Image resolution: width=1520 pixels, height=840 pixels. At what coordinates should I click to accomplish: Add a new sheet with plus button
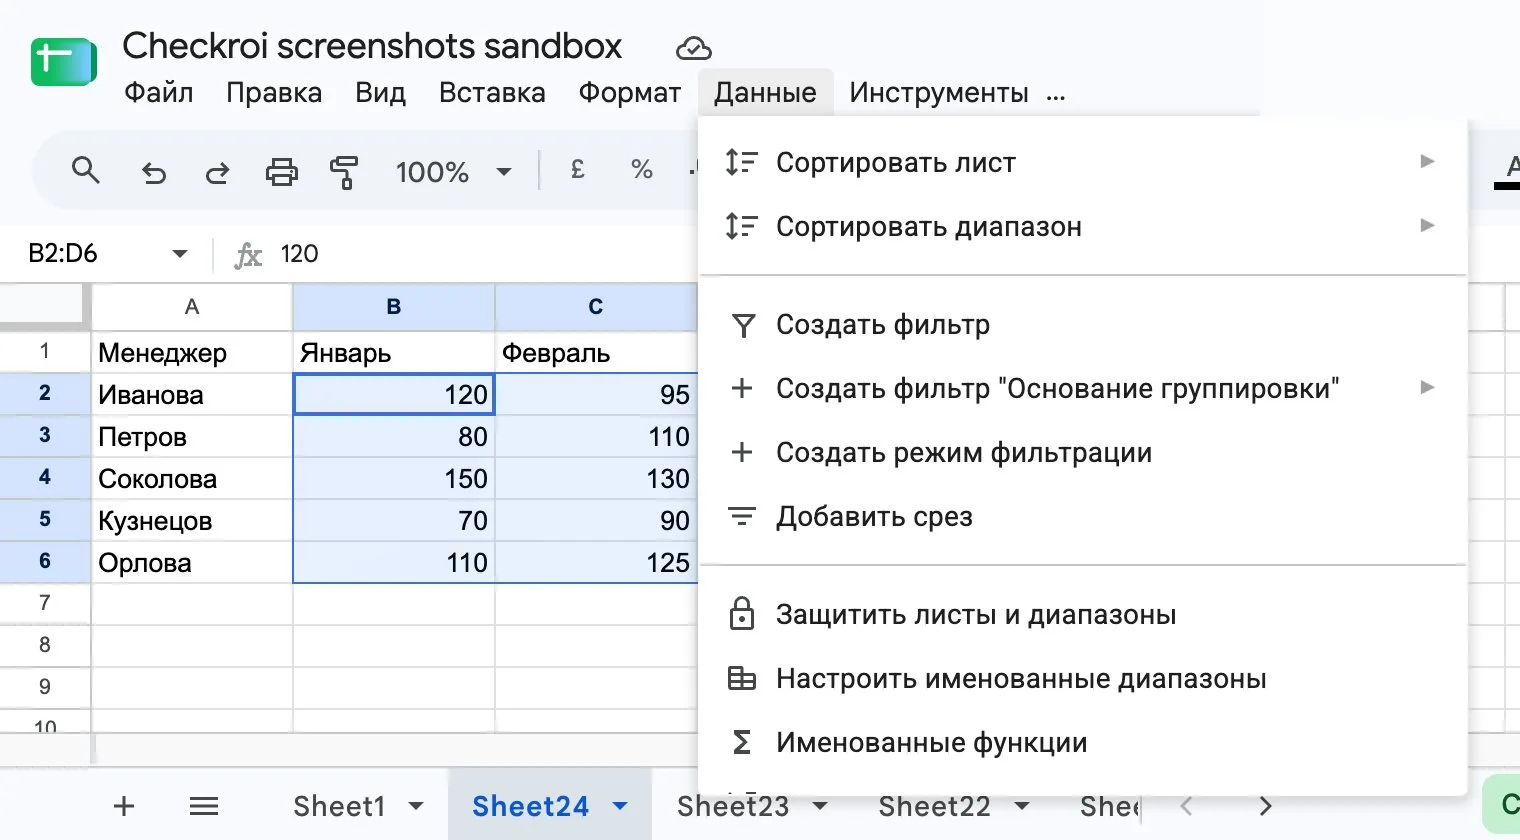click(x=124, y=806)
